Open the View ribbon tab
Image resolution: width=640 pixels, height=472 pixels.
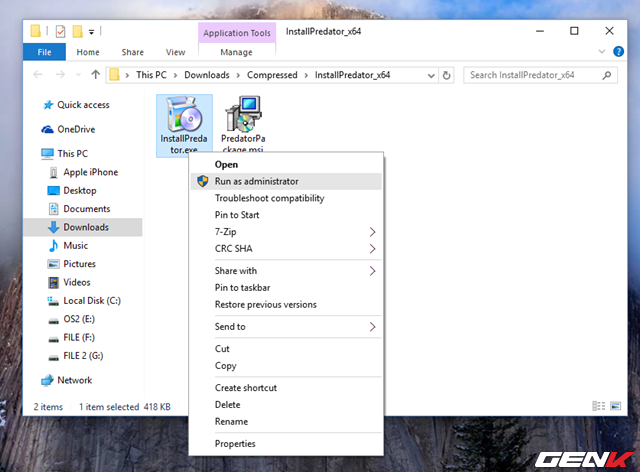[175, 52]
